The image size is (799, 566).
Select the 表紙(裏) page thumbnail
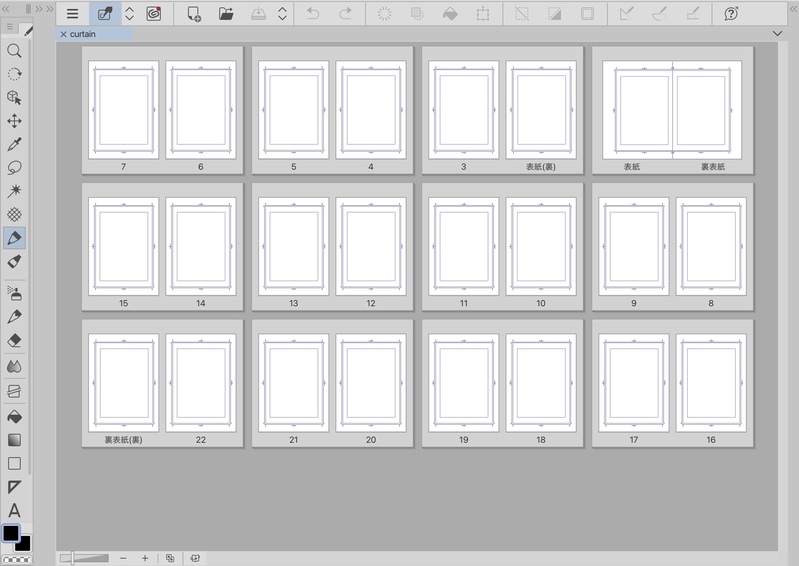point(541,110)
